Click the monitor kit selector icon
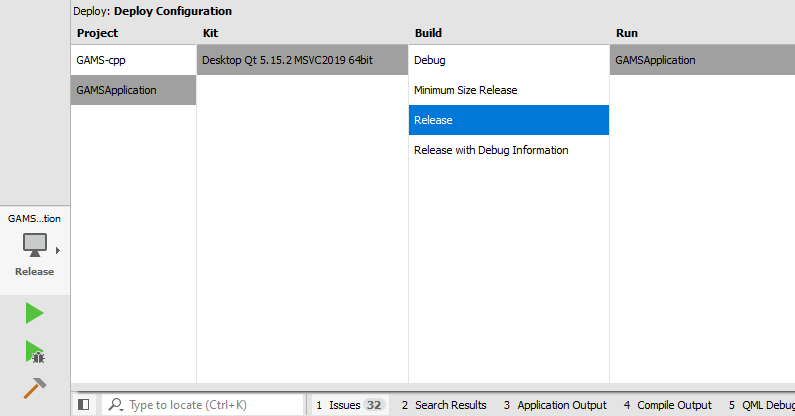 pos(35,244)
